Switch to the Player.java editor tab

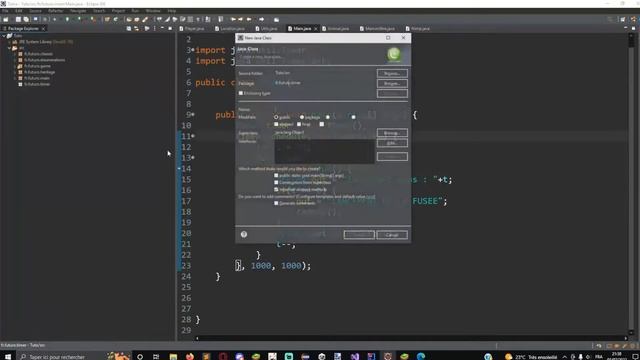pos(192,29)
